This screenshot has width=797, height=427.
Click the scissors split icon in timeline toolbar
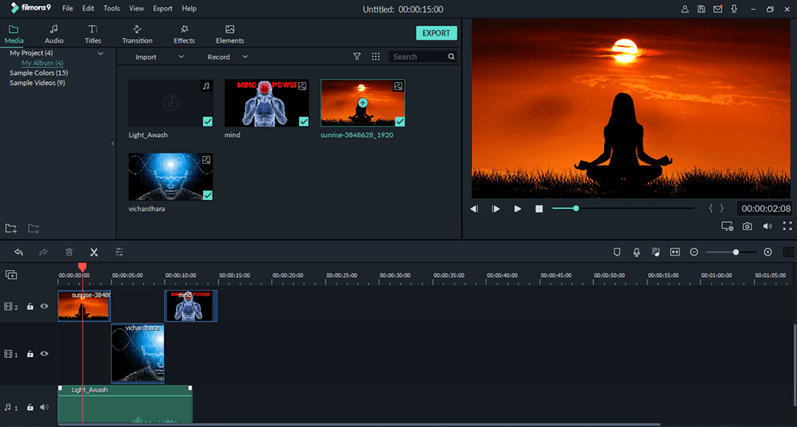point(94,252)
